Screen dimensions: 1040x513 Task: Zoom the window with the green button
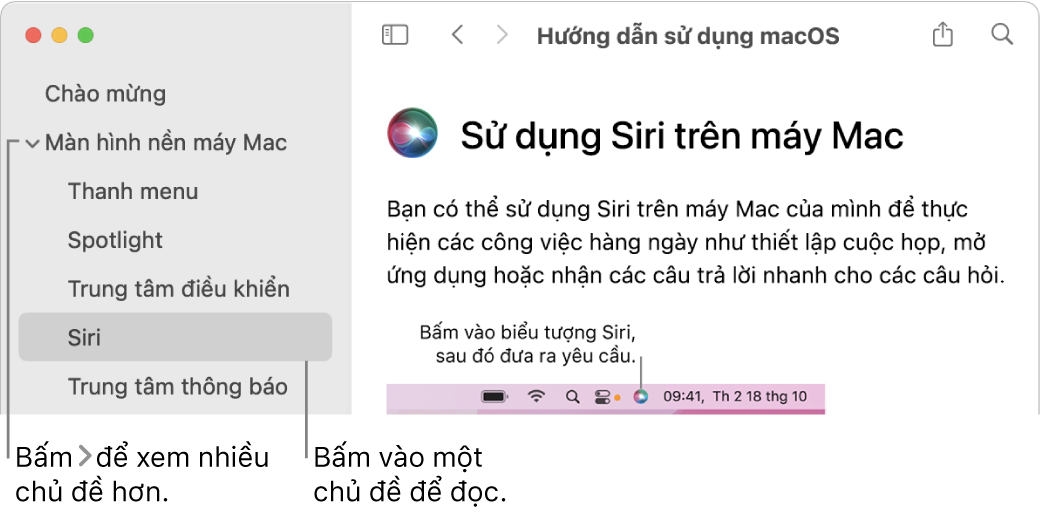(x=86, y=35)
